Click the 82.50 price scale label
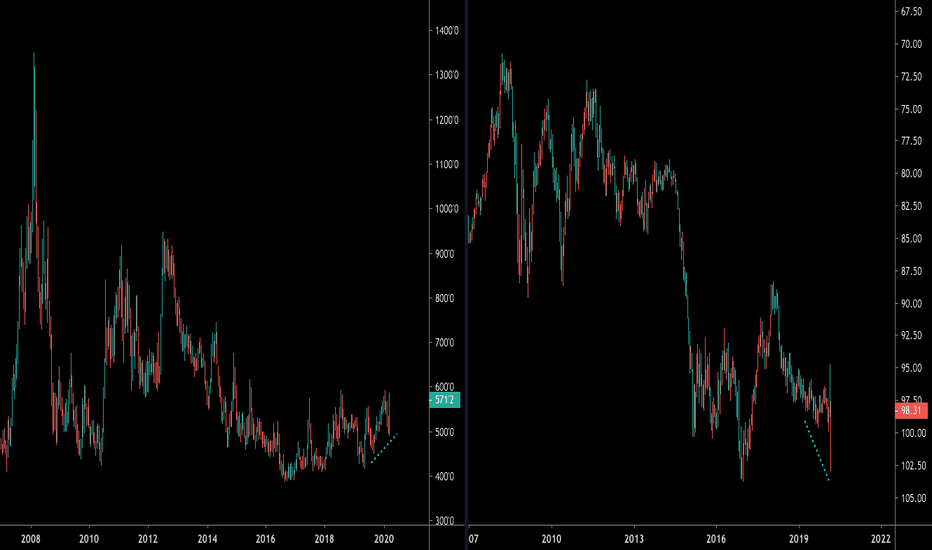The image size is (932, 550). coord(911,206)
